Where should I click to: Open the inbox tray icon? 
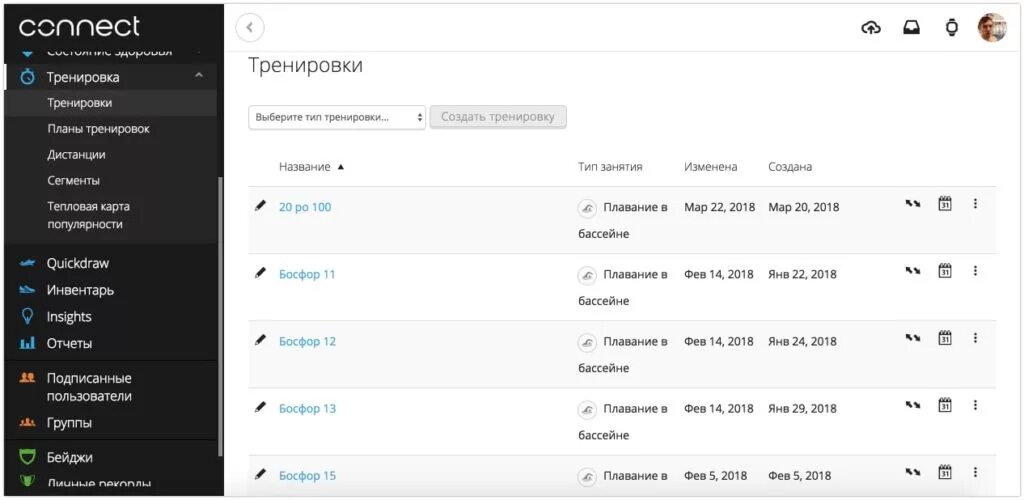pos(911,28)
